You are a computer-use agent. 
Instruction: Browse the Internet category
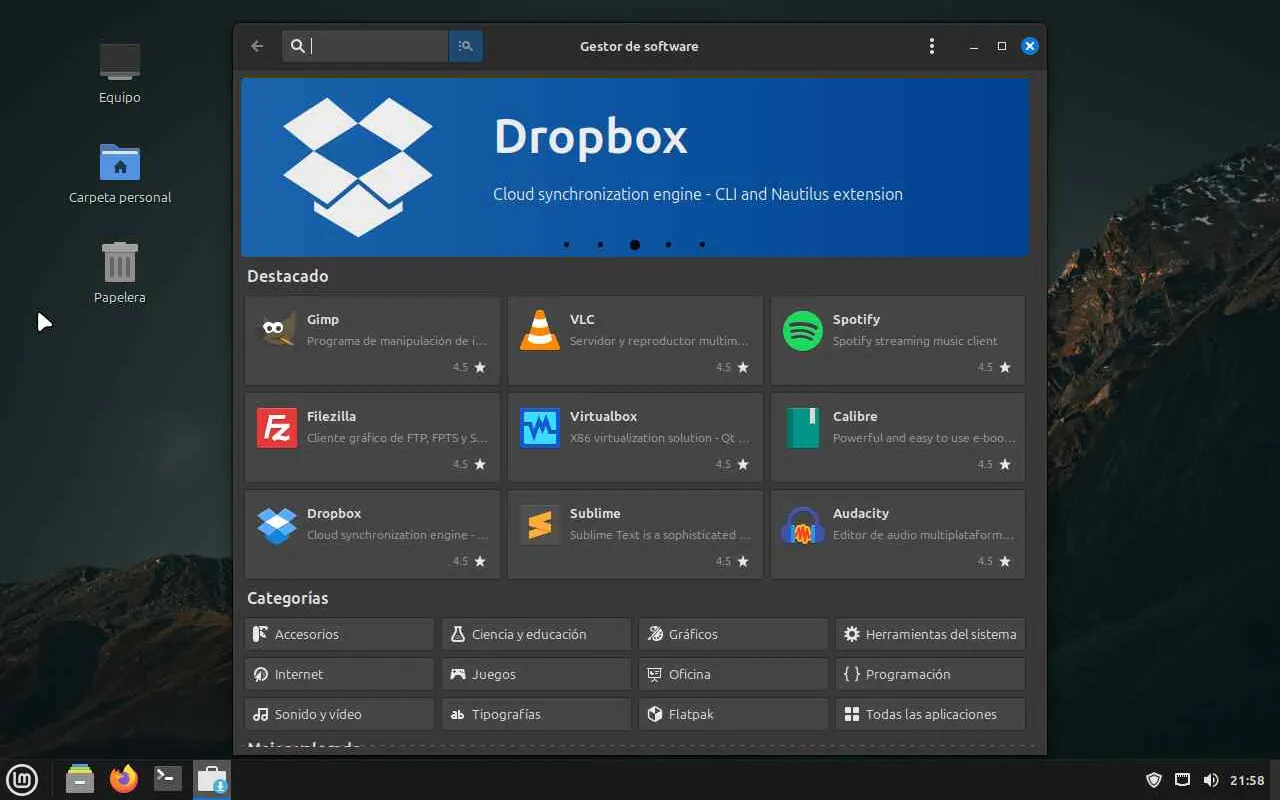(x=339, y=674)
